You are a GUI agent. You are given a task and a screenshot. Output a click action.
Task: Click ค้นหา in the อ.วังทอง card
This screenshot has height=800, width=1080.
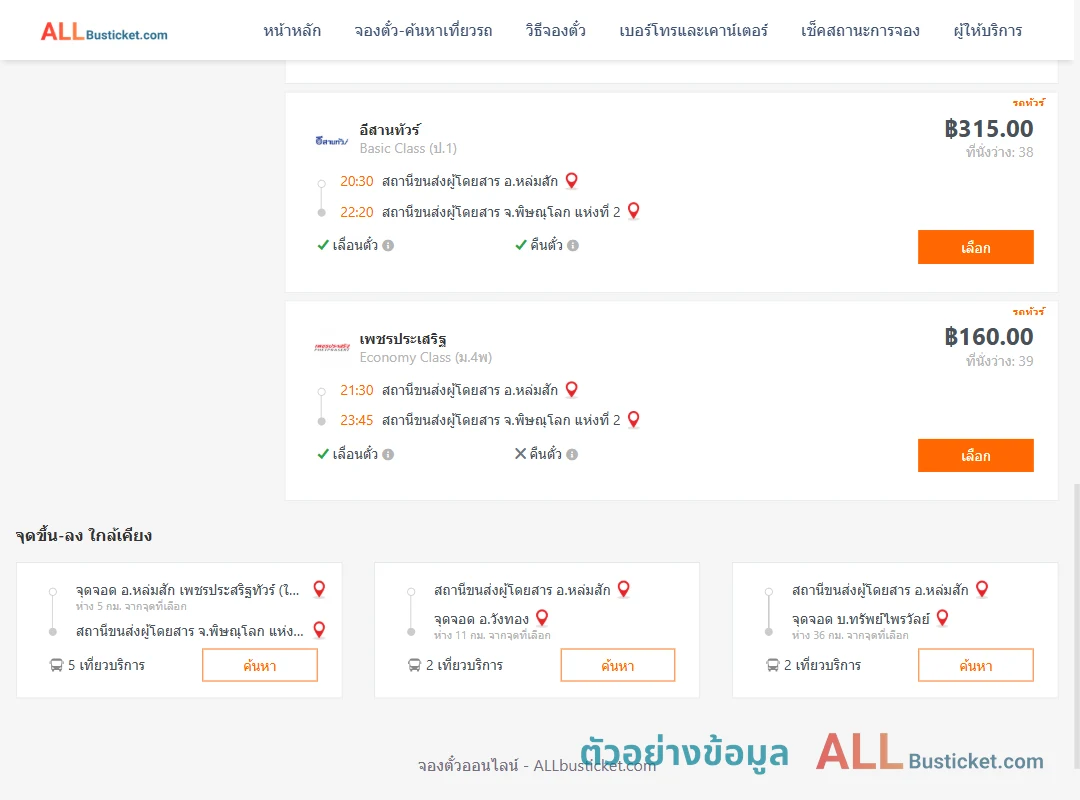pyautogui.click(x=618, y=665)
